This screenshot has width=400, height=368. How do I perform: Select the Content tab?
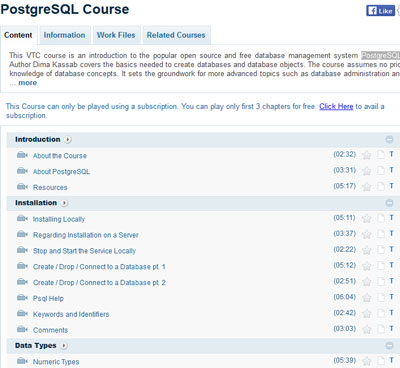(18, 35)
